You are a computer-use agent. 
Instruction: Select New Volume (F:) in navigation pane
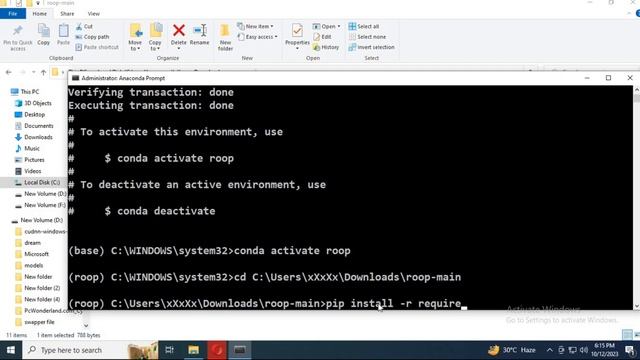[40, 205]
